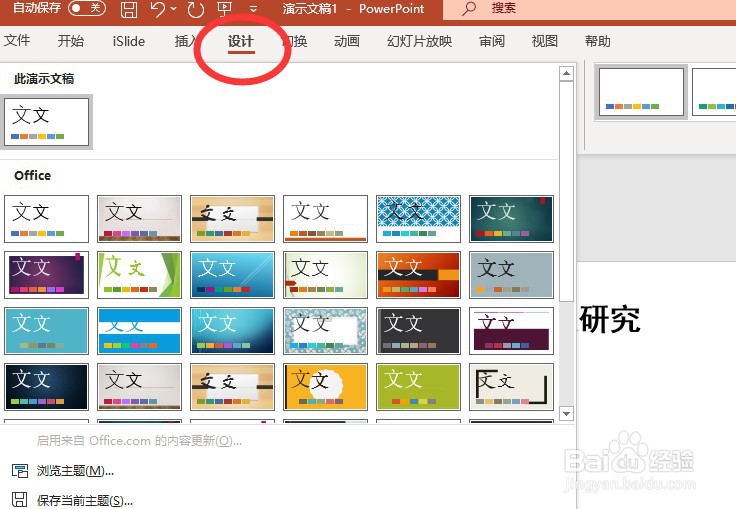
Task: Click the search magnifier icon
Action: pos(468,8)
